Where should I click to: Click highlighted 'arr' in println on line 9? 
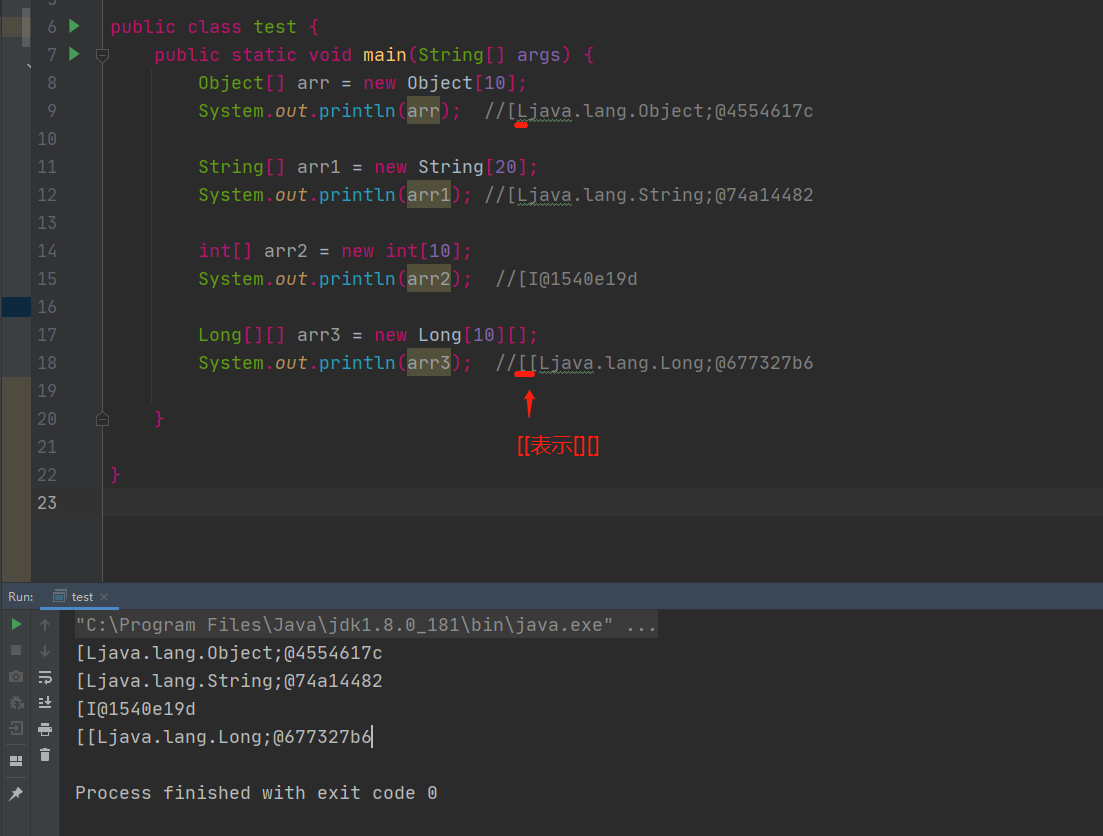pos(423,110)
